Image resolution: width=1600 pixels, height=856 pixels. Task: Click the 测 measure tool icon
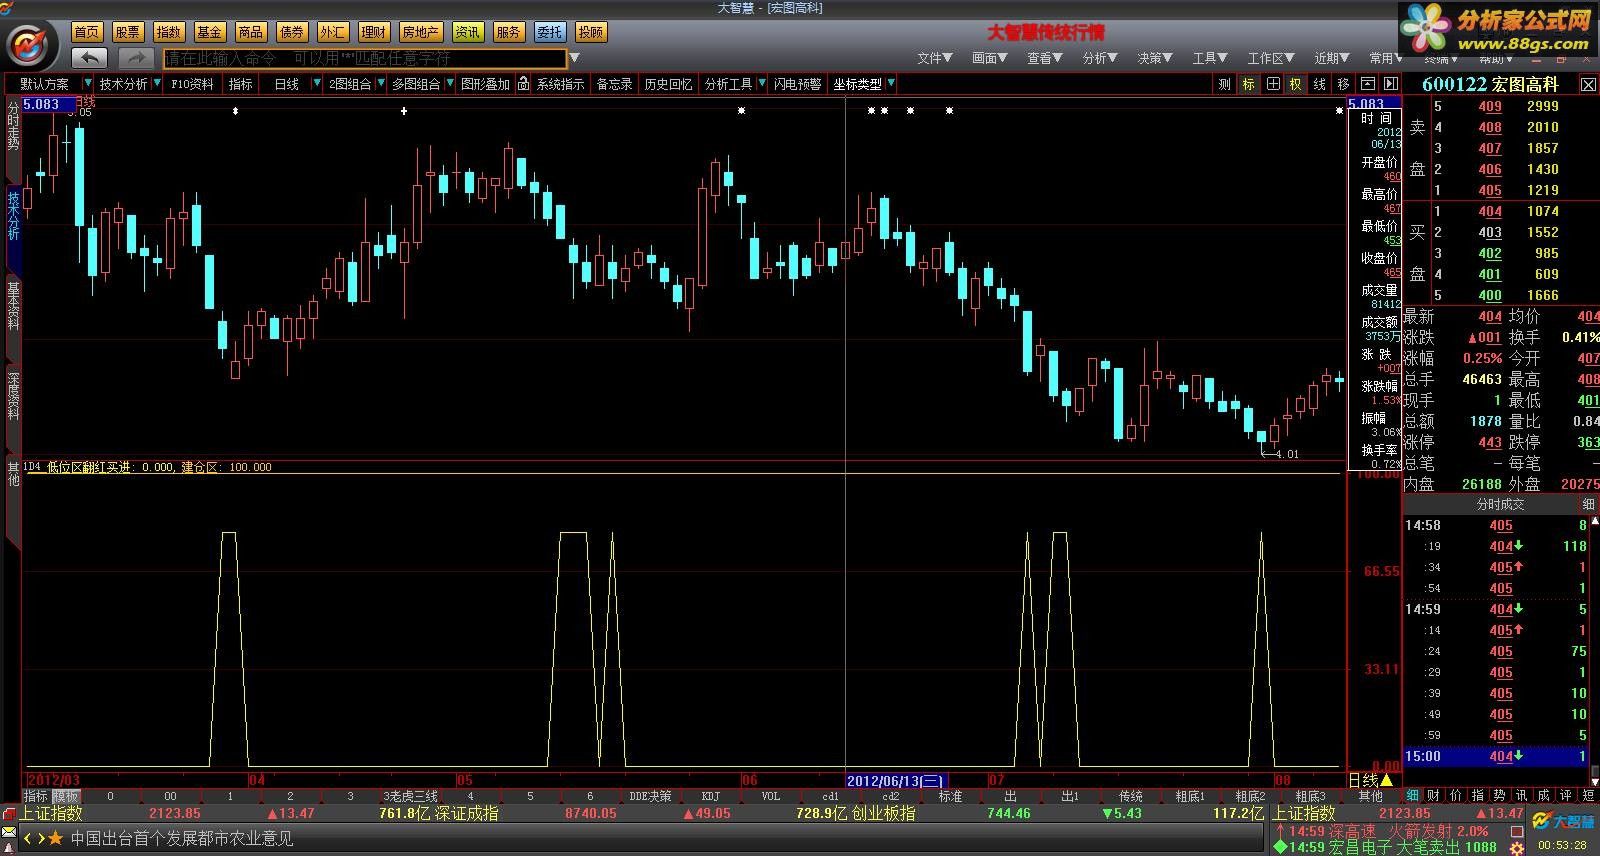(1225, 84)
